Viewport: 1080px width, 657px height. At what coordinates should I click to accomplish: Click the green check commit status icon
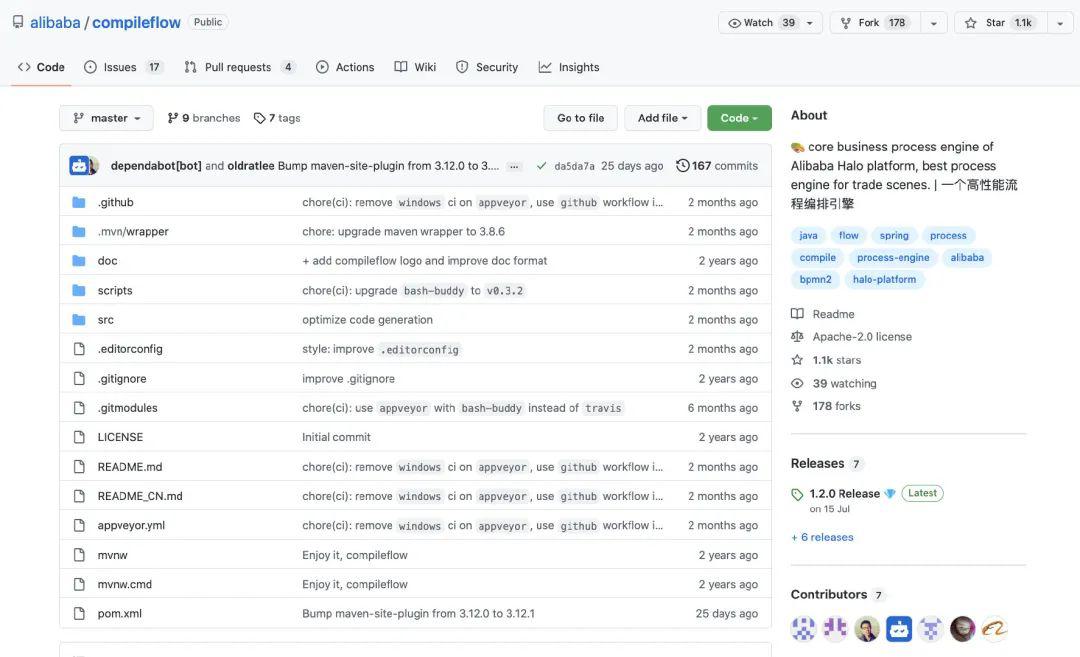point(541,166)
